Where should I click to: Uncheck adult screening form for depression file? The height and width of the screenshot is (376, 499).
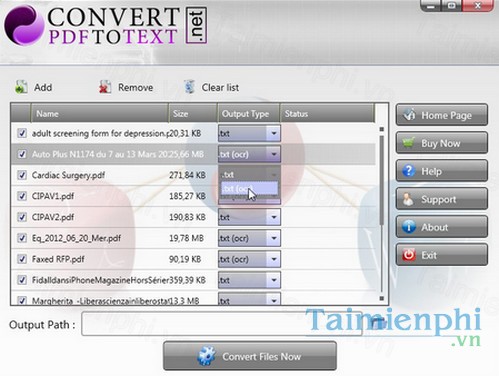tap(22, 133)
